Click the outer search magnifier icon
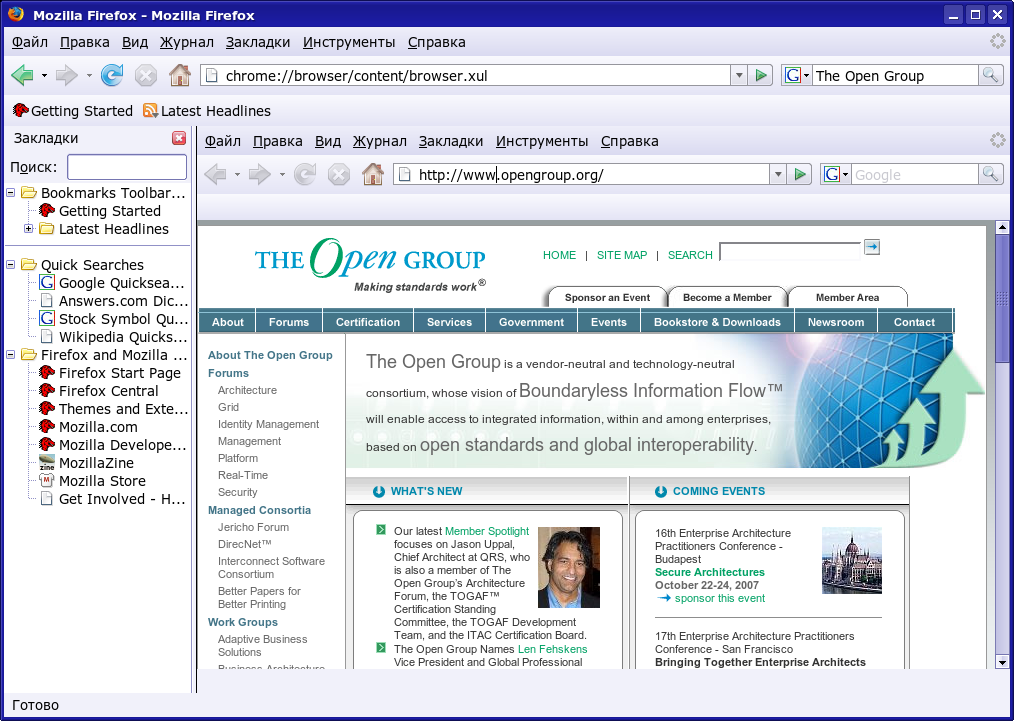Image resolution: width=1014 pixels, height=721 pixels. pos(990,75)
